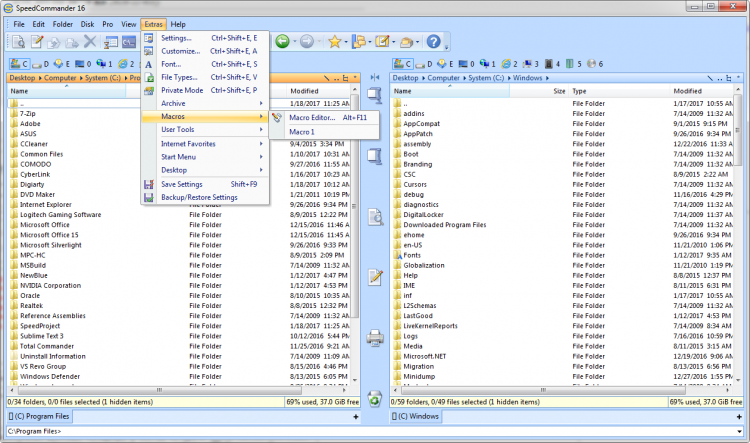This screenshot has height=443, width=750.
Task: Open location 3 in right panel drive bar
Action: point(530,64)
